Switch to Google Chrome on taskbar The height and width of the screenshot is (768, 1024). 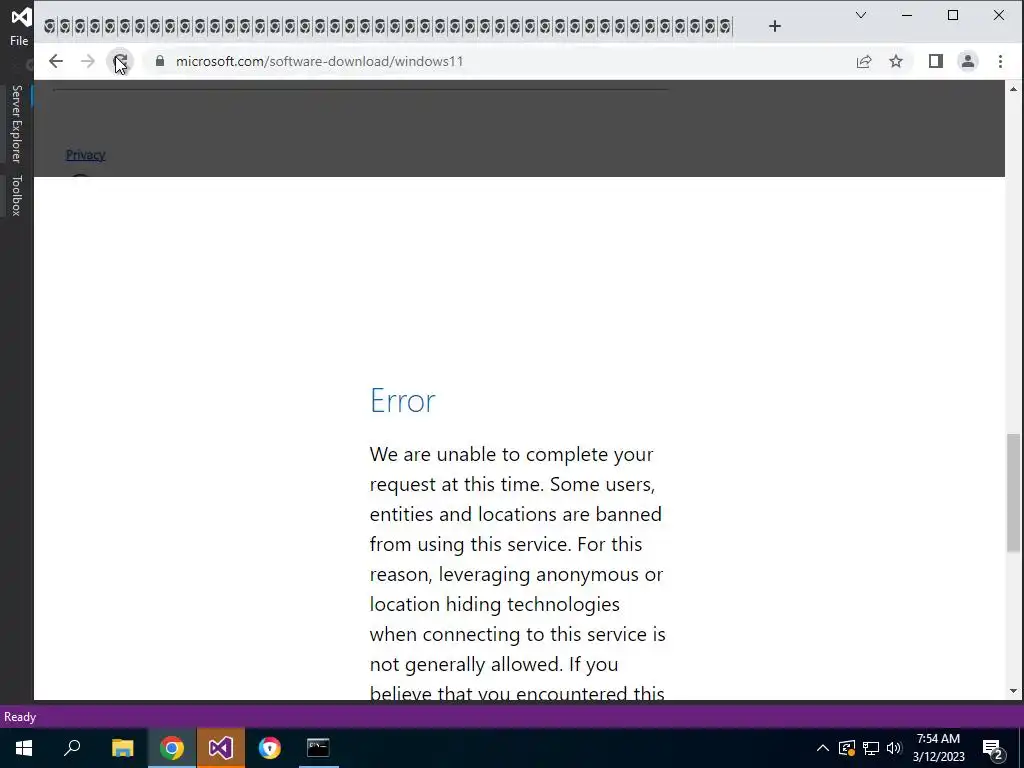coord(172,748)
